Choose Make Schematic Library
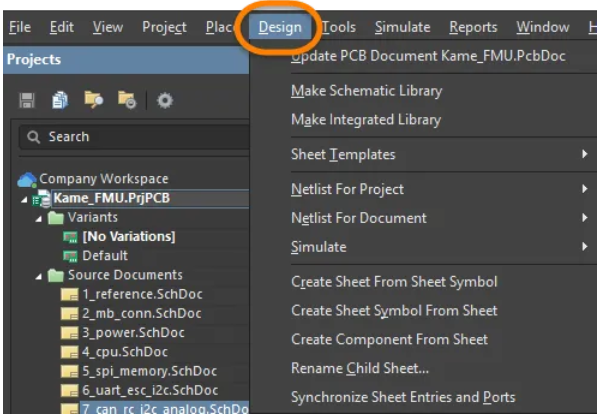 tap(367, 91)
